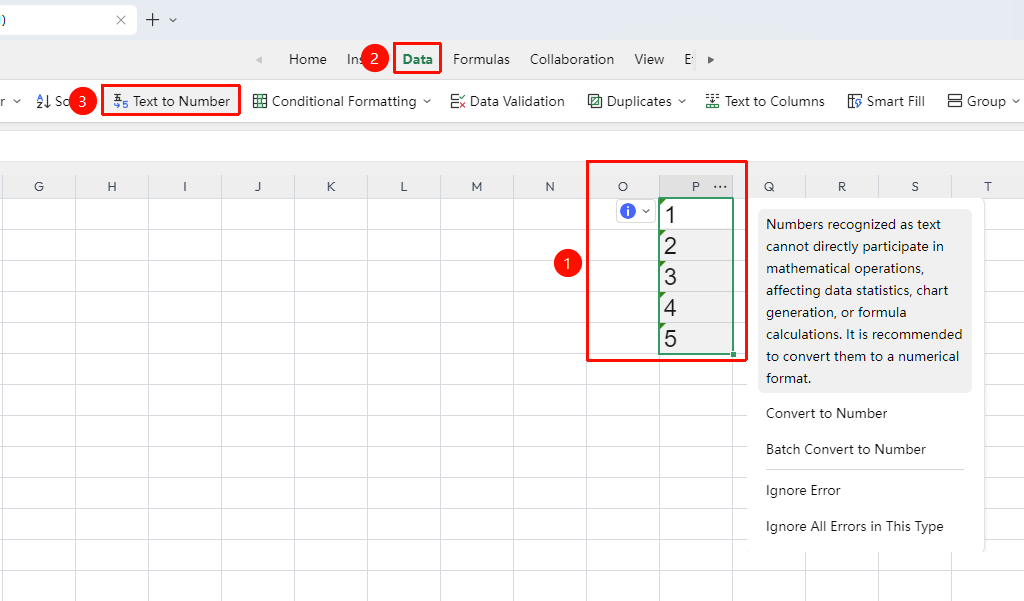Select the cell containing 2

click(x=696, y=245)
